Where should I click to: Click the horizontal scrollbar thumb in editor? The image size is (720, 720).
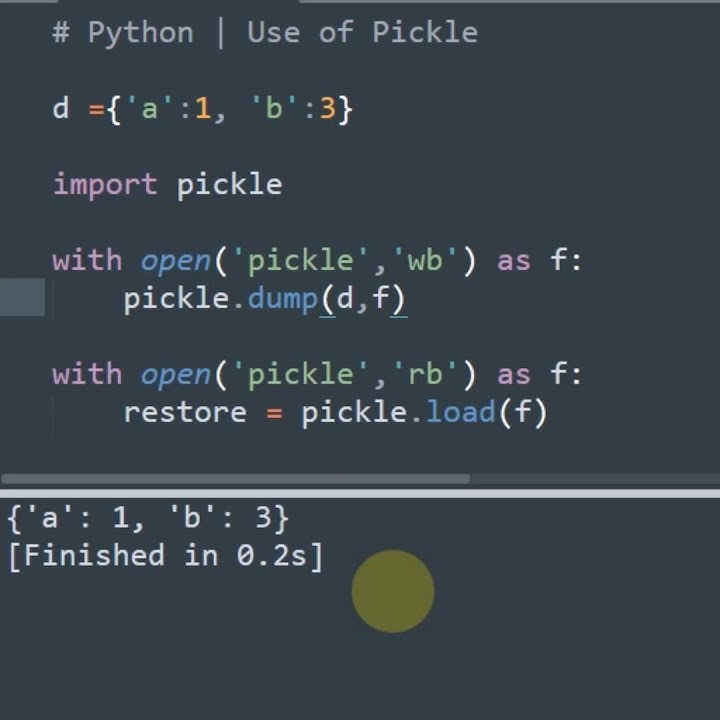(235, 479)
